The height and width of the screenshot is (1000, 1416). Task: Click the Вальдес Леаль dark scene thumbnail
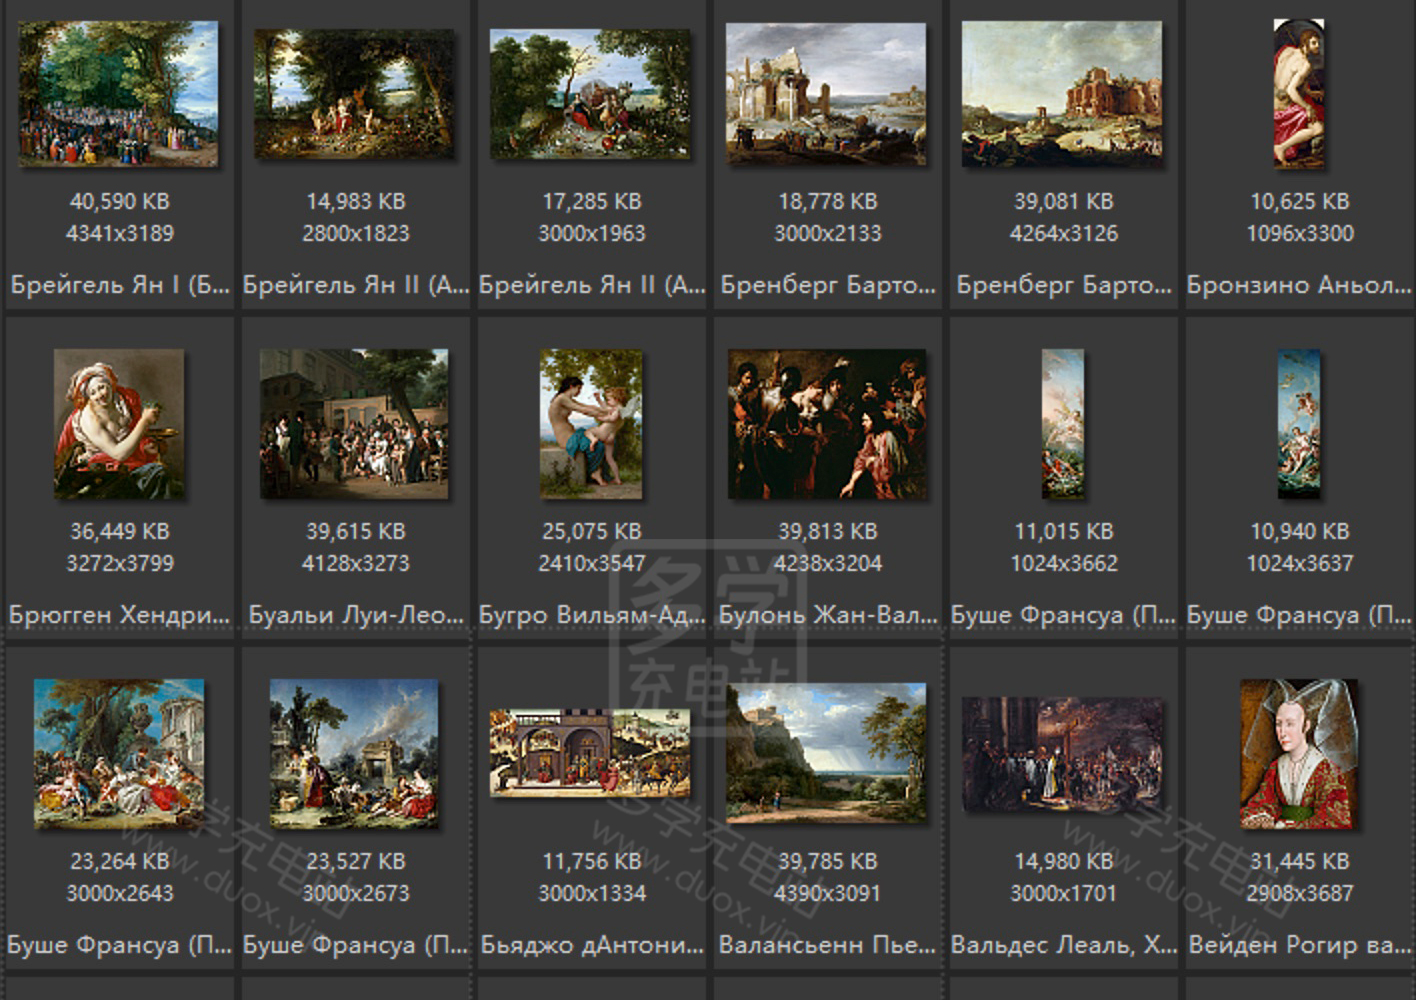tap(1062, 753)
